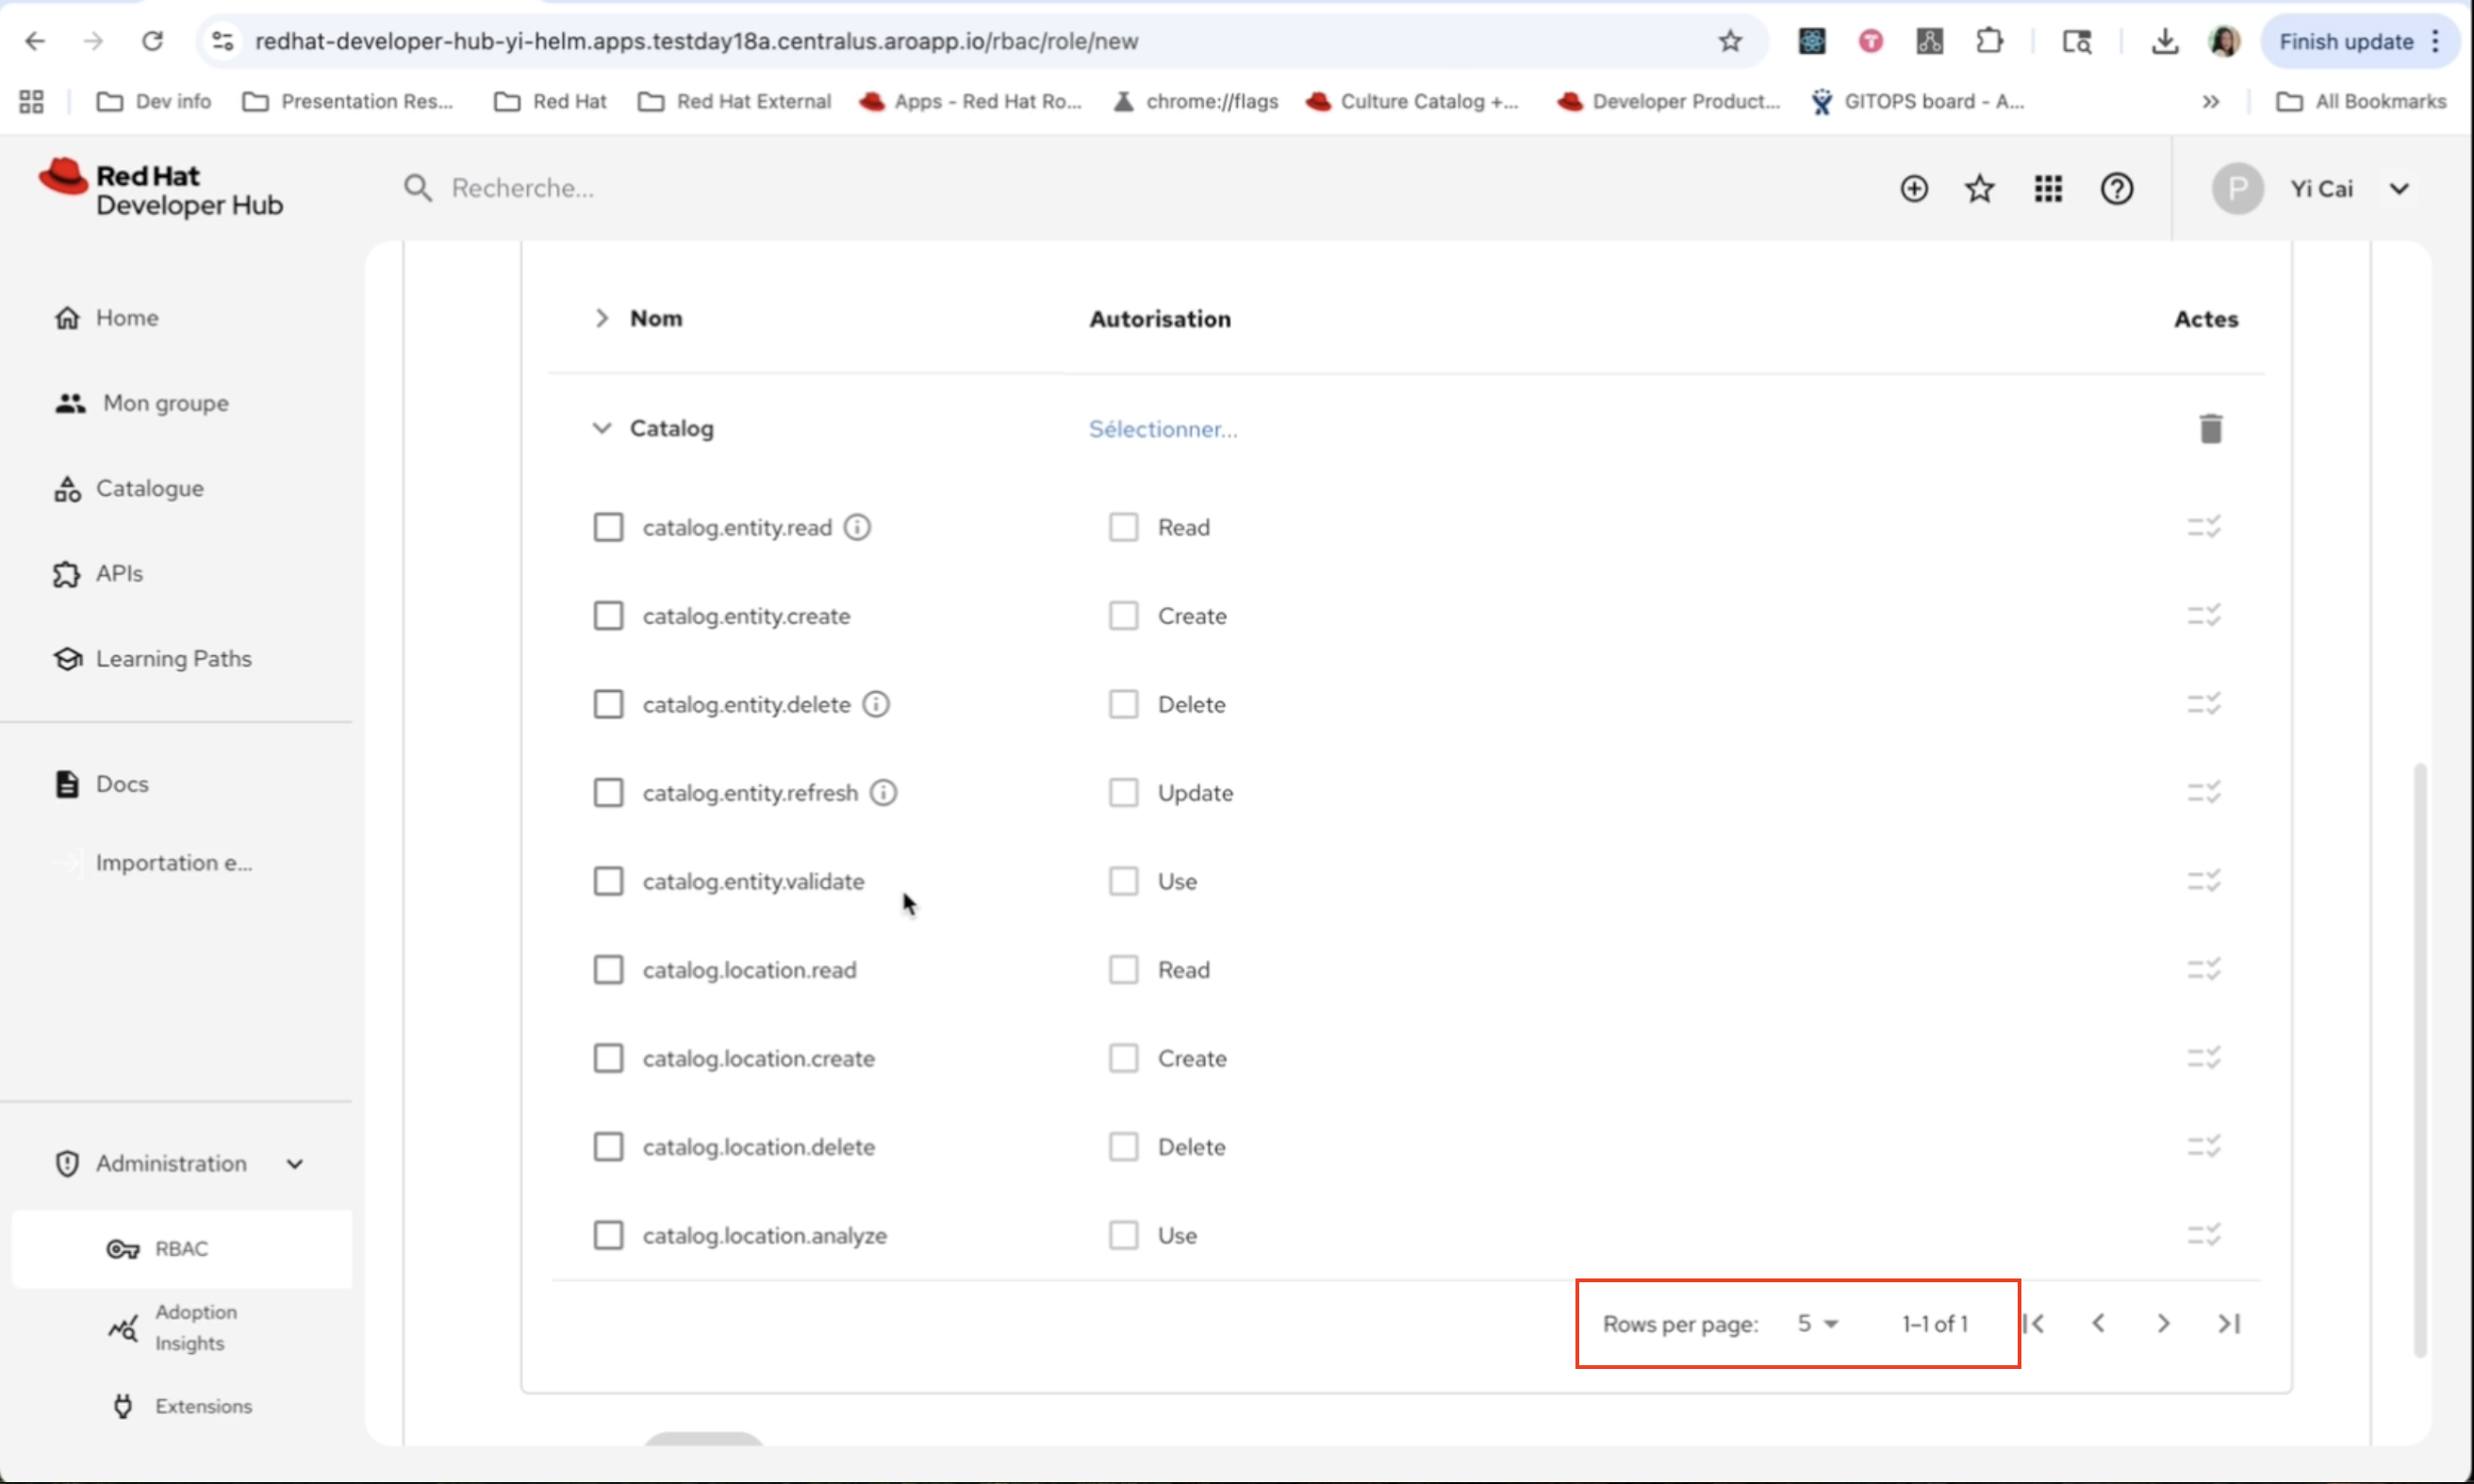Expand the Yi Cai user menu

click(x=2398, y=189)
